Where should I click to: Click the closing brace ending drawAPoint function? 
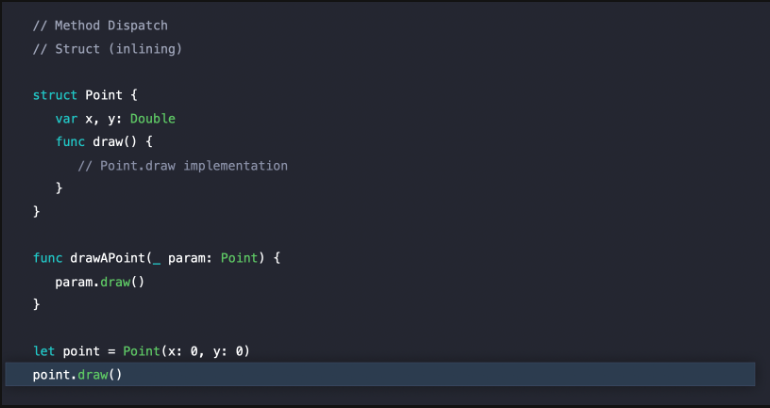tap(37, 304)
